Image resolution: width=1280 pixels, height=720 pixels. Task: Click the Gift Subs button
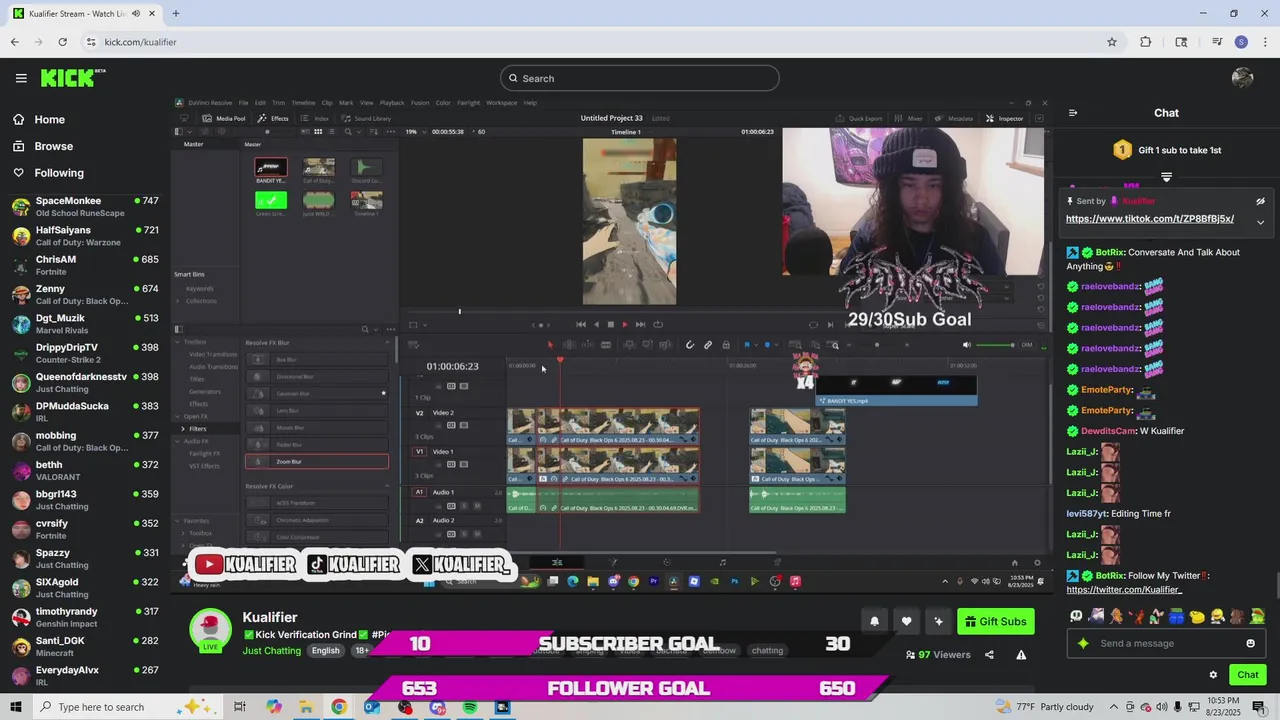tap(995, 621)
